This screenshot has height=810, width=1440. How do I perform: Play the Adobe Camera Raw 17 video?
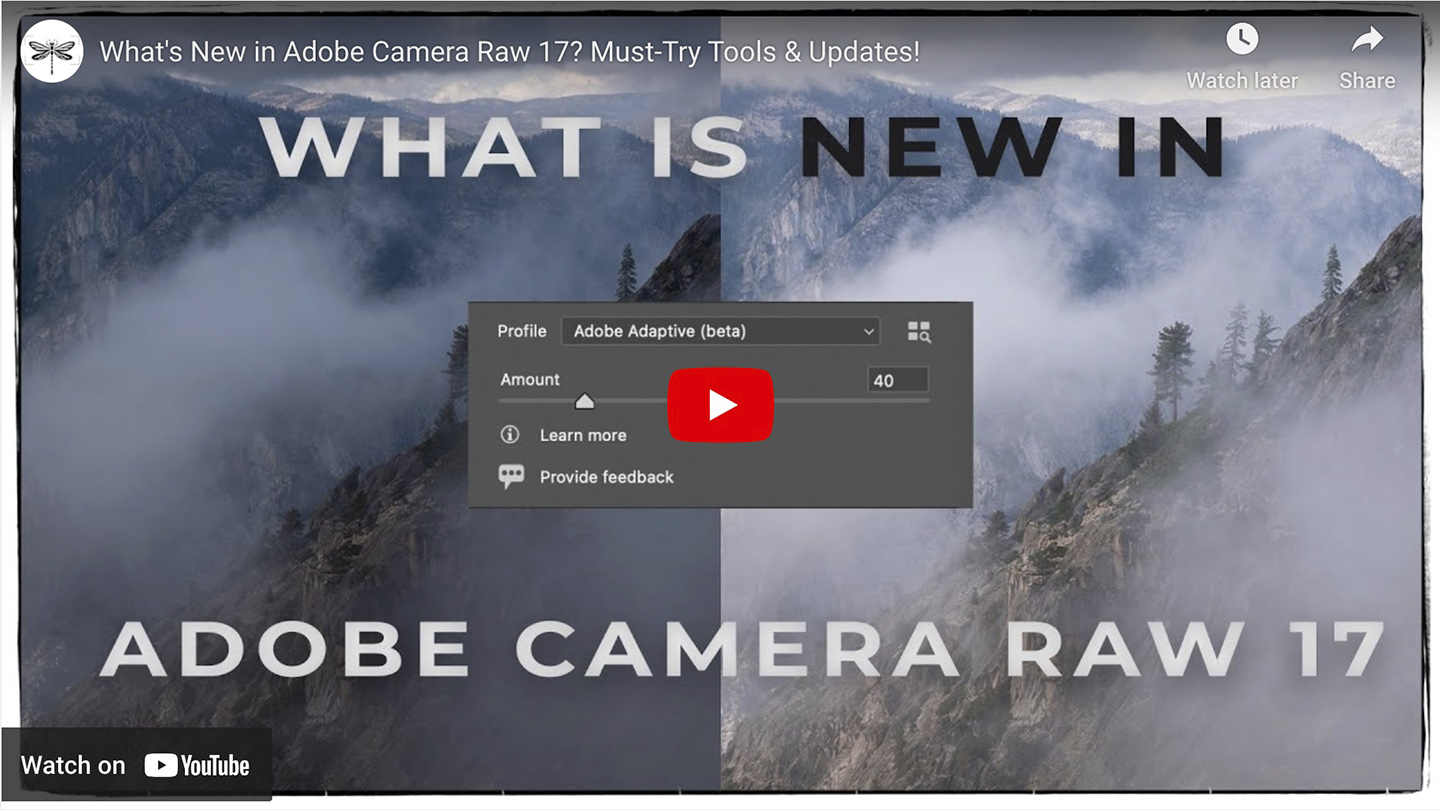coord(720,404)
